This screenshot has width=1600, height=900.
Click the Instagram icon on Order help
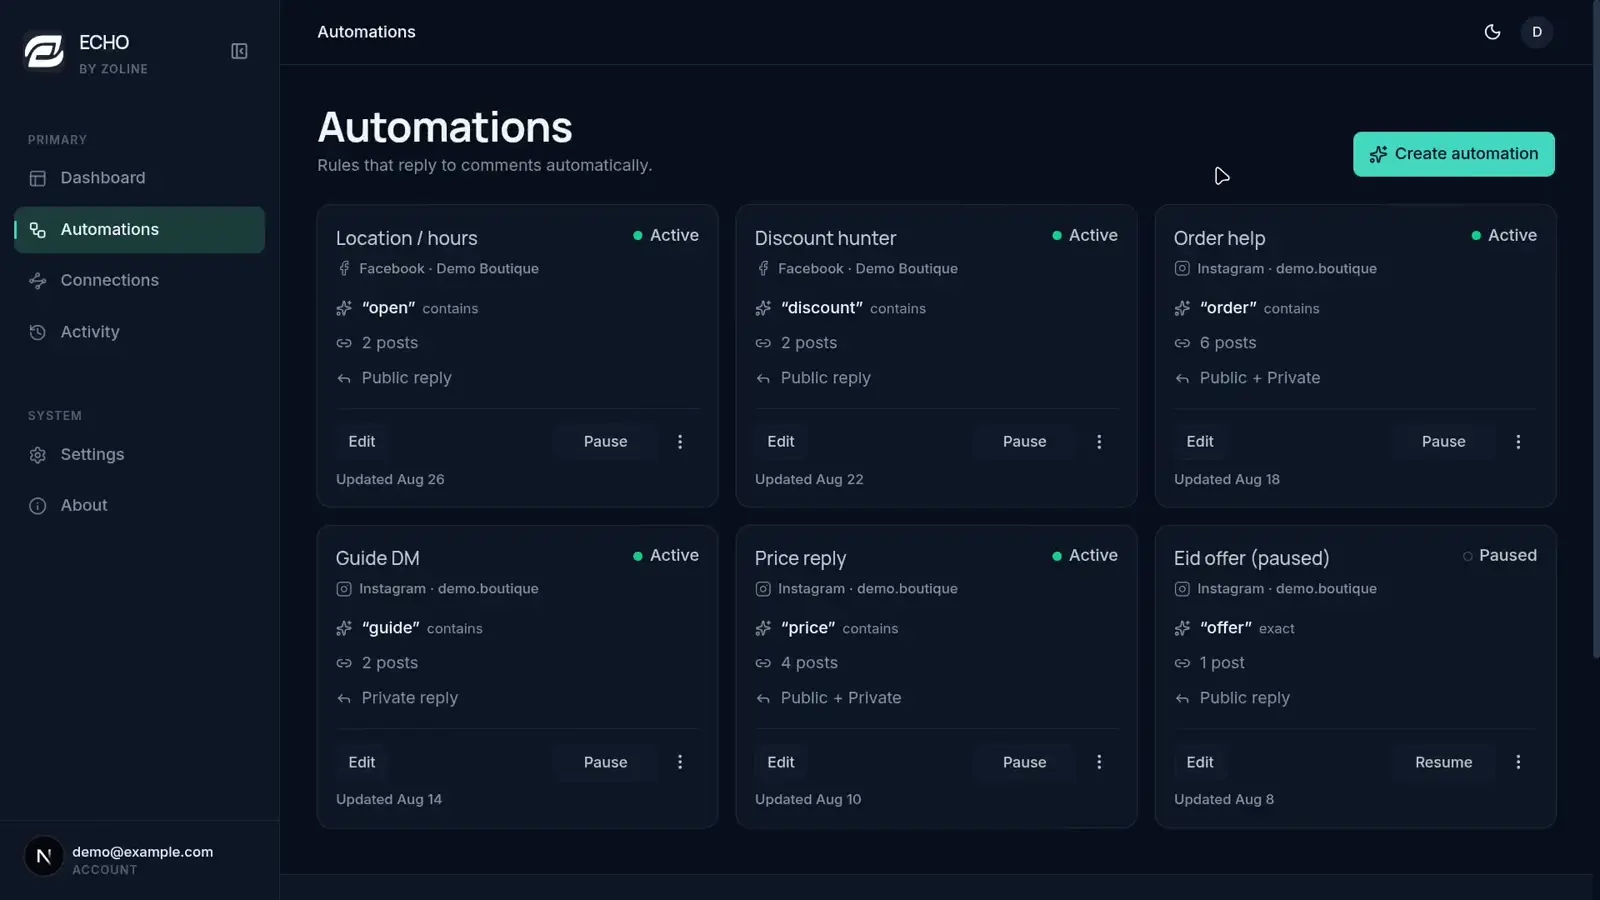(x=1182, y=269)
